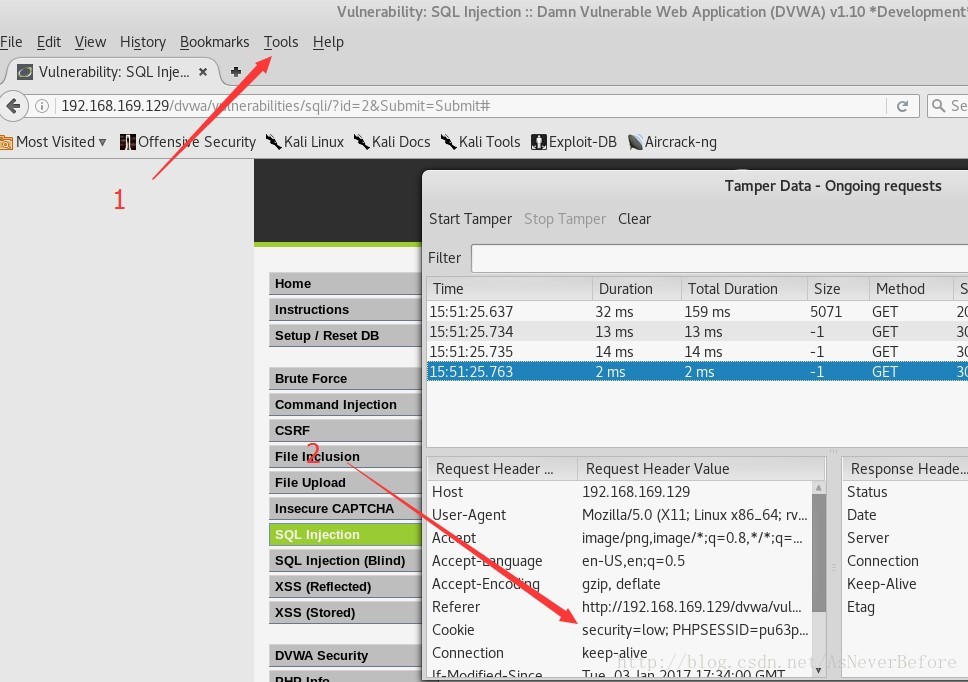The image size is (968, 682).
Task: Open site info icon in address bar
Action: click(x=42, y=106)
